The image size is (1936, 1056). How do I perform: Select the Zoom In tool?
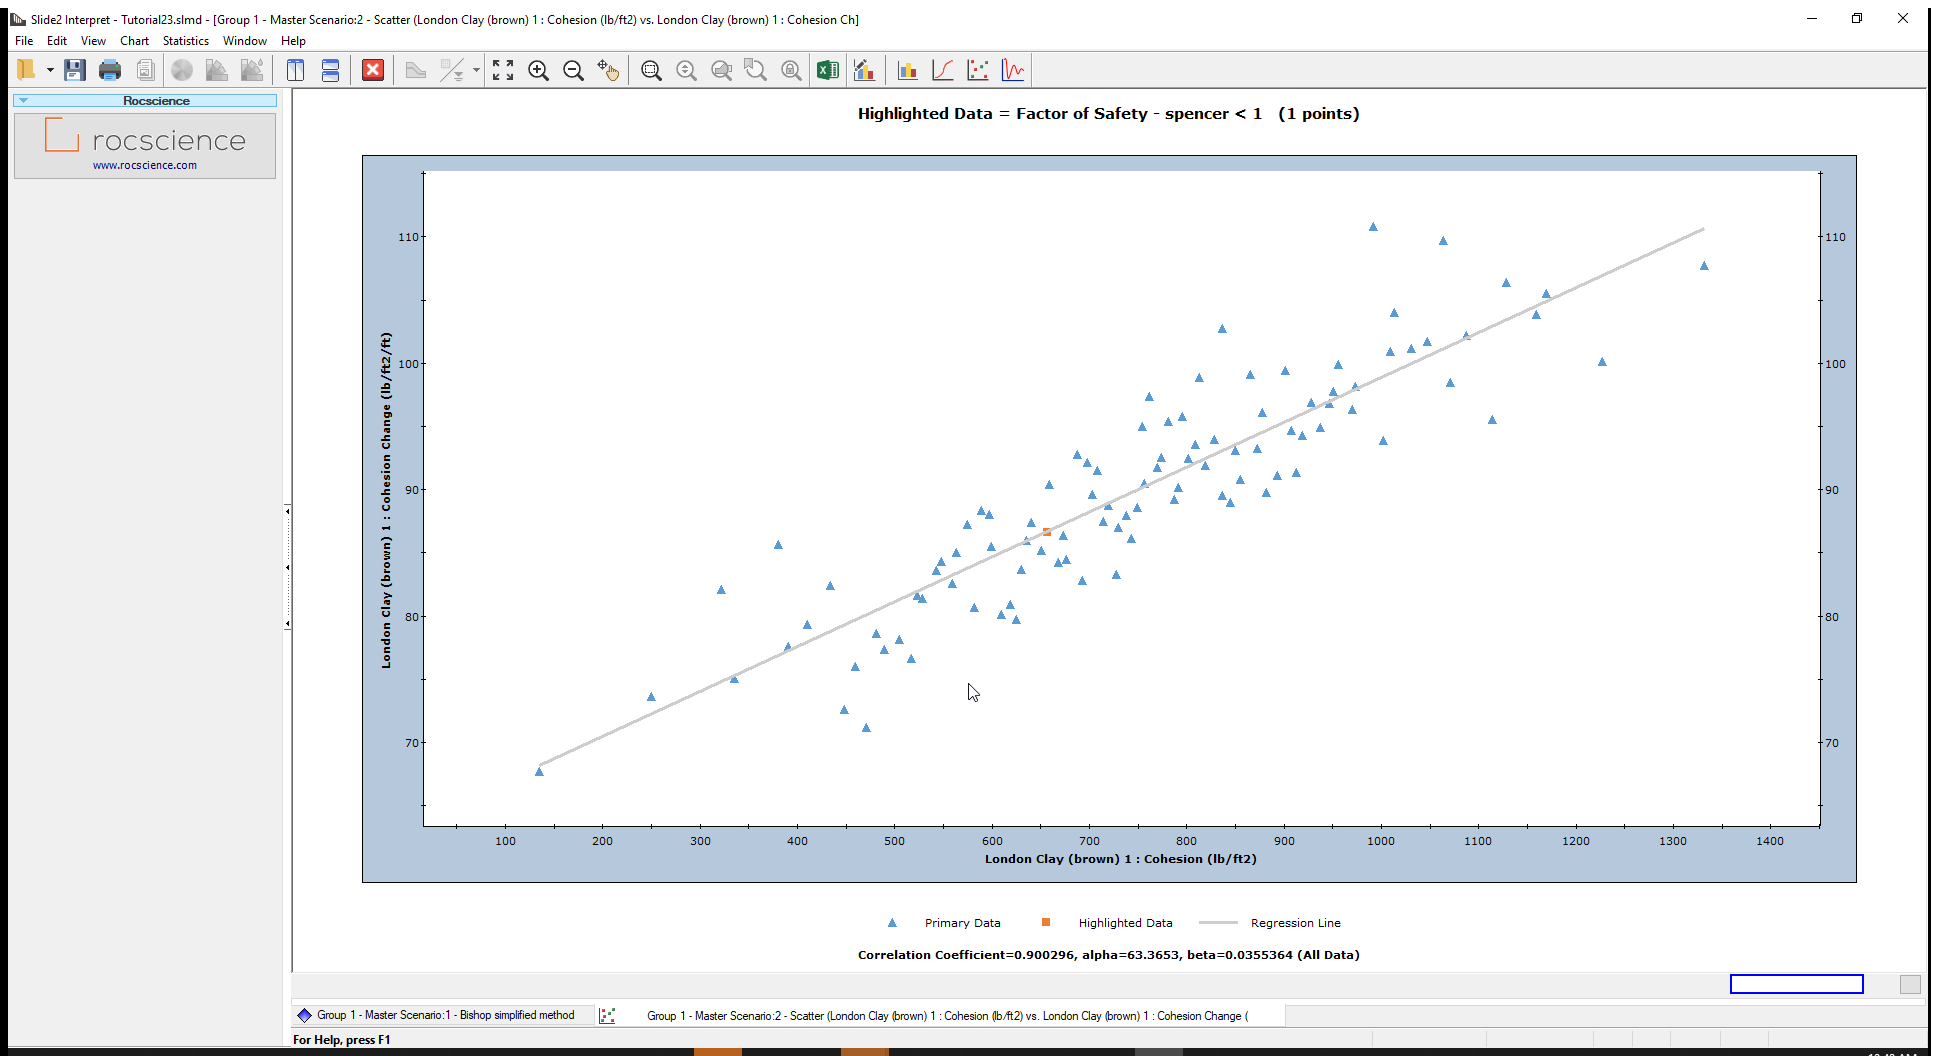coord(539,70)
